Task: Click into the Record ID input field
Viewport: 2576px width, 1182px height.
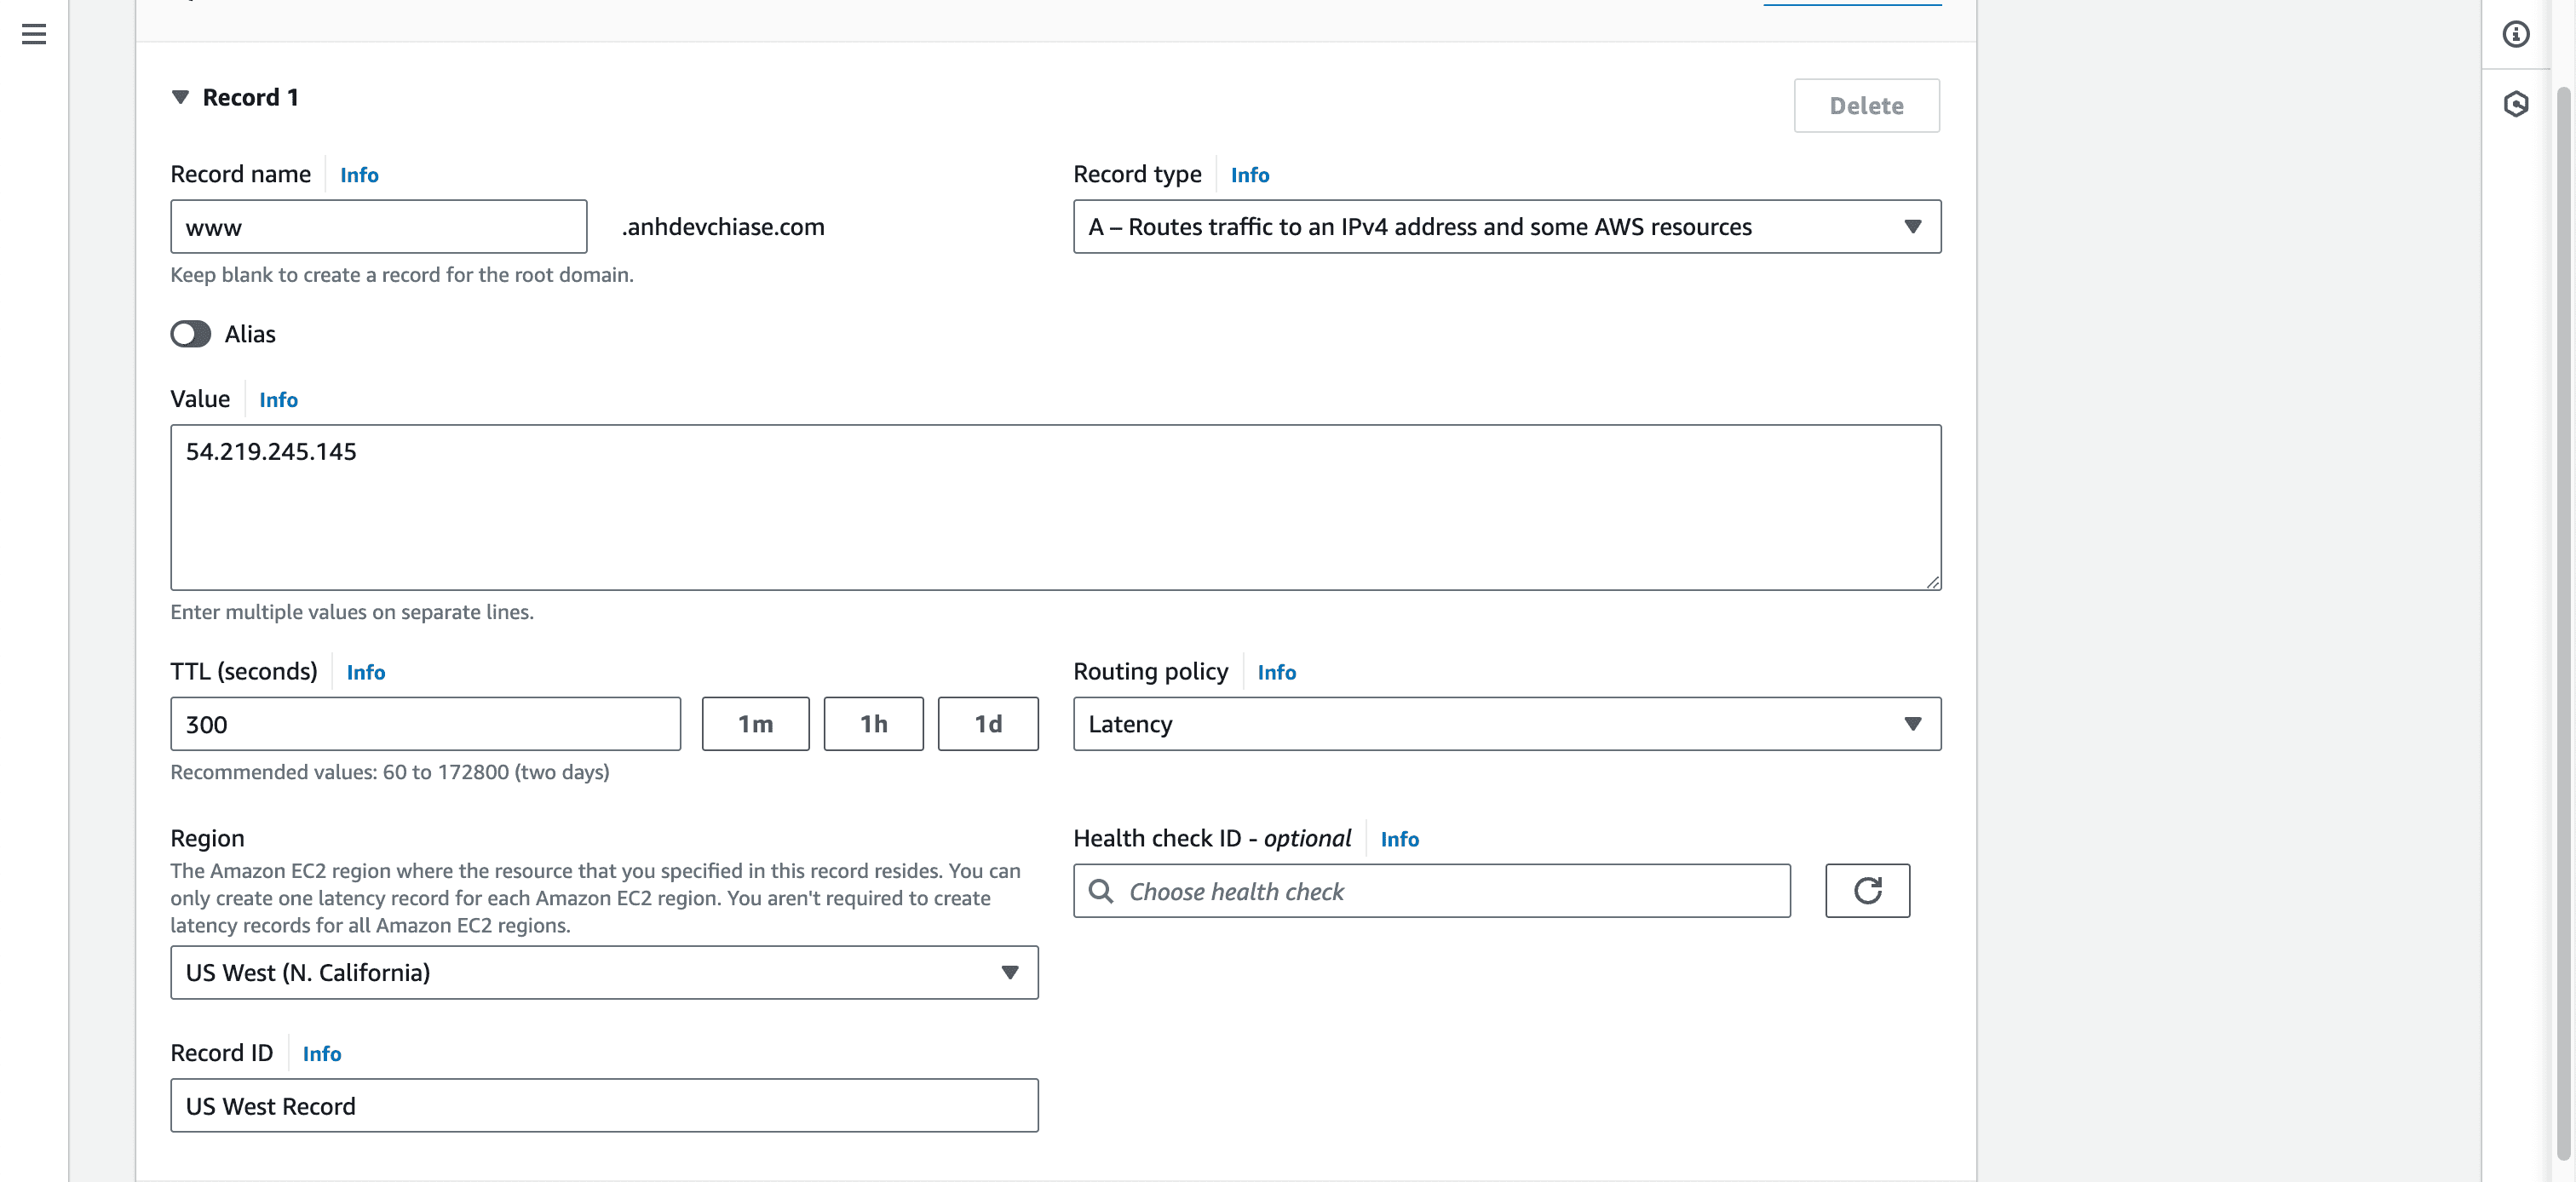Action: pyautogui.click(x=604, y=1106)
